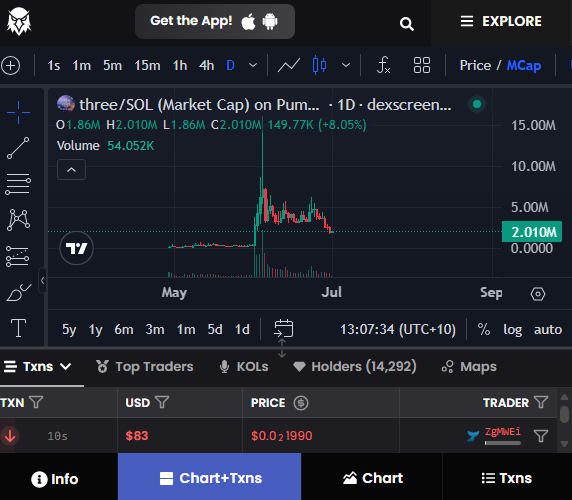The height and width of the screenshot is (500, 572).
Task: Collapse the drawing toolbar with the side arrow
Action: tap(42, 280)
